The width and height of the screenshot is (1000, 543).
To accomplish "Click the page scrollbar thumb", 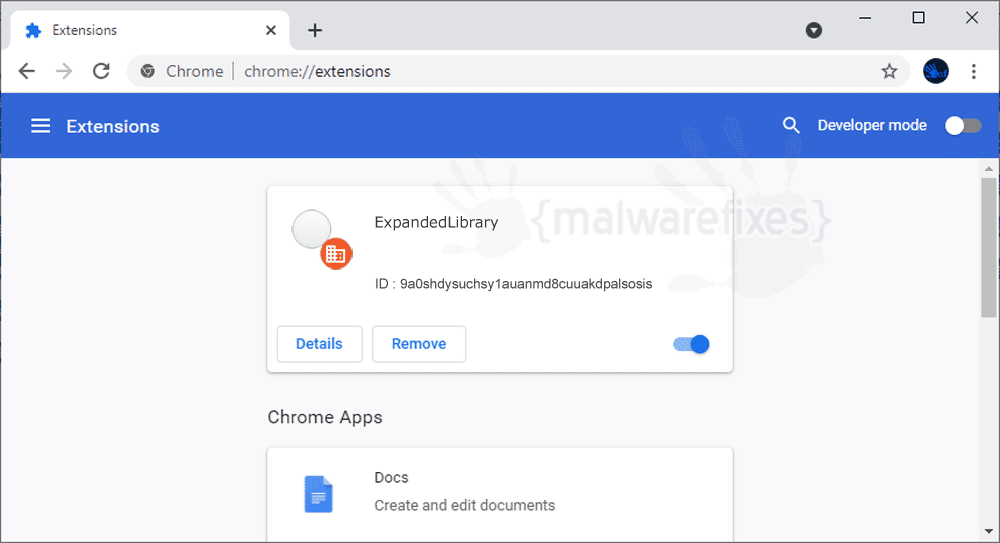I will coord(989,247).
